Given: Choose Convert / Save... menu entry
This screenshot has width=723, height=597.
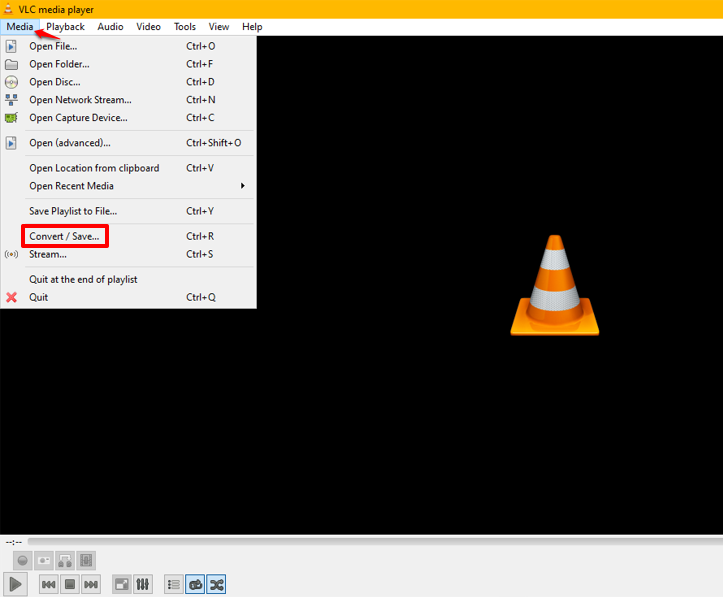Looking at the screenshot, I should click(x=129, y=236).
